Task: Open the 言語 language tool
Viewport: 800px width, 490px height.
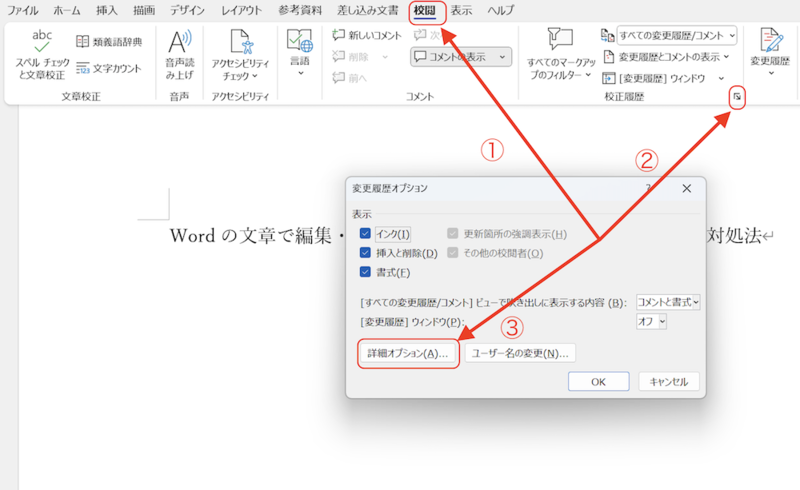Action: pos(300,53)
